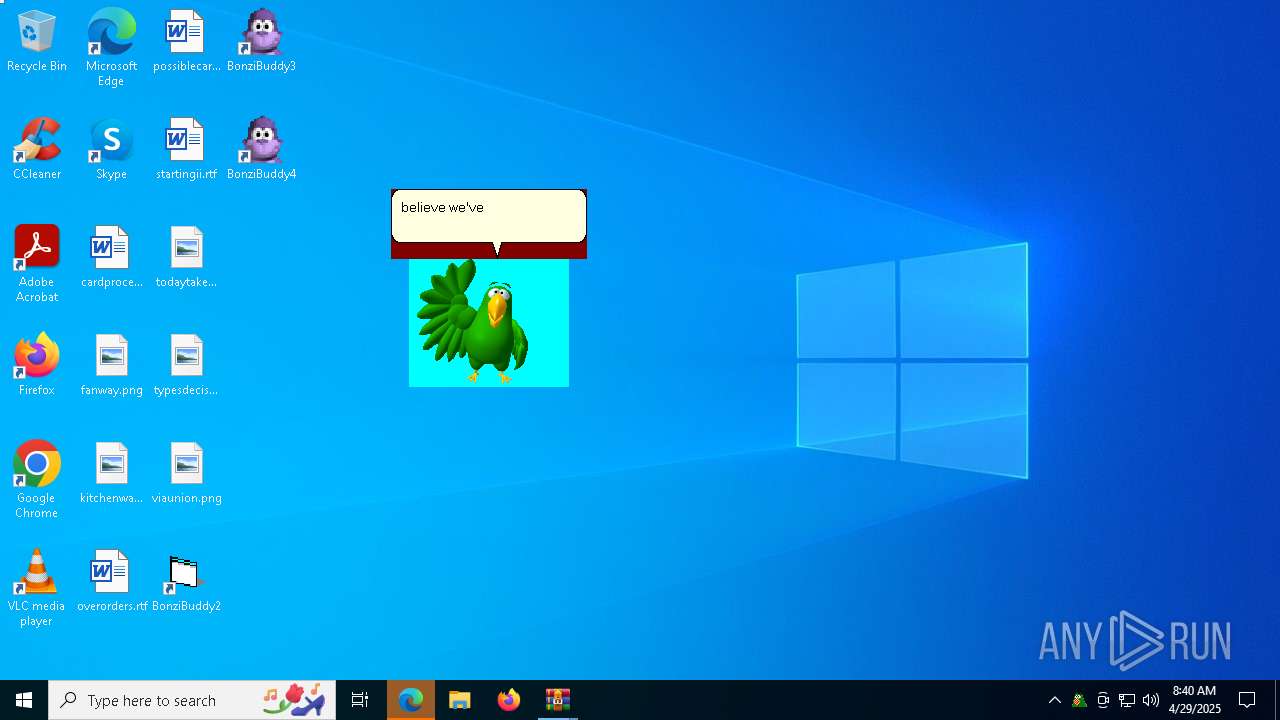
Task: Click the green tray application icon
Action: (x=1079, y=700)
